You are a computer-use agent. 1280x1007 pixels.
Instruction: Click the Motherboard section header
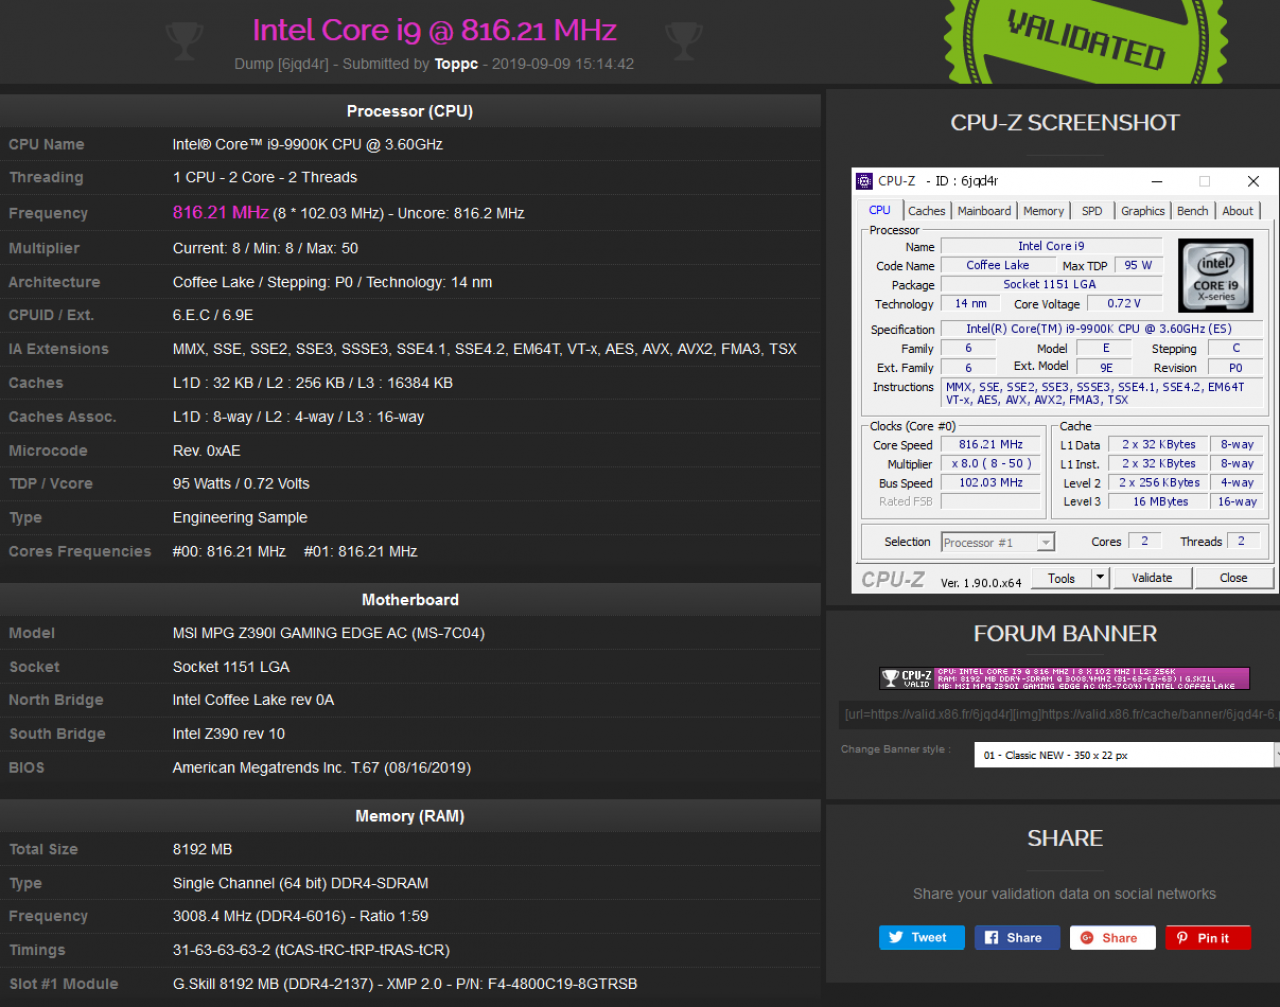pyautogui.click(x=410, y=600)
